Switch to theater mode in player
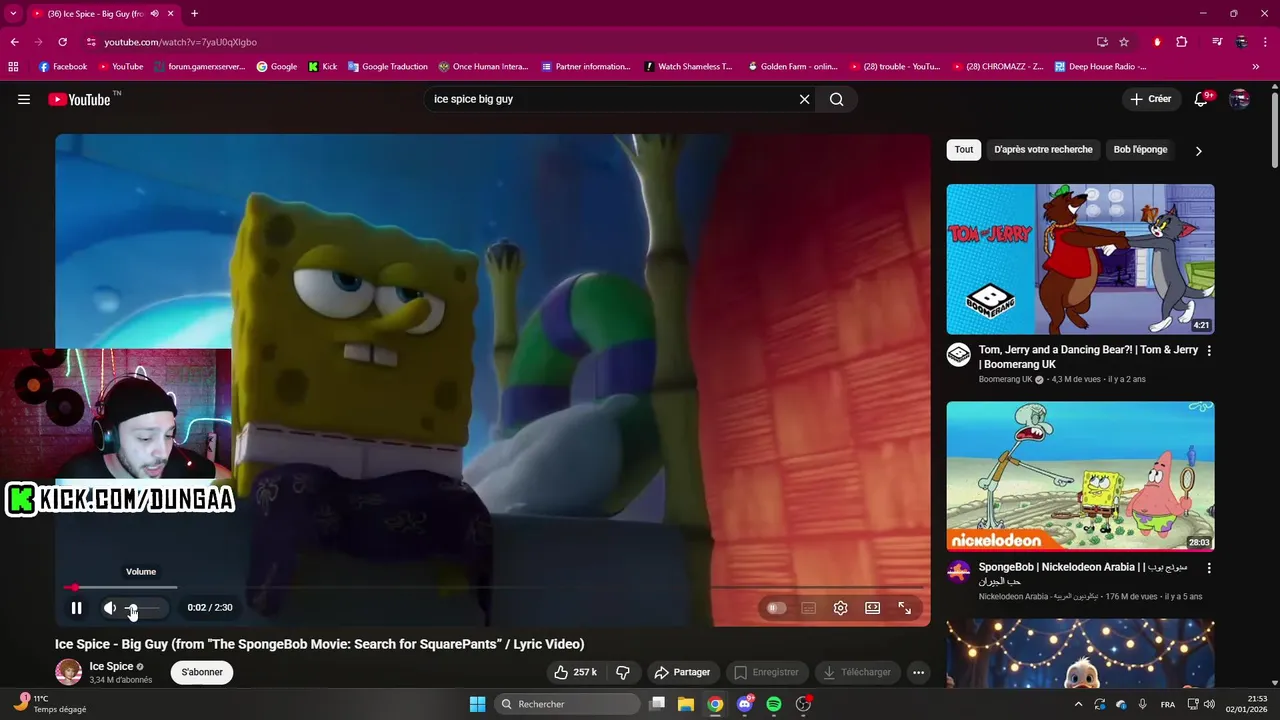Image resolution: width=1280 pixels, height=720 pixels. pos(872,608)
